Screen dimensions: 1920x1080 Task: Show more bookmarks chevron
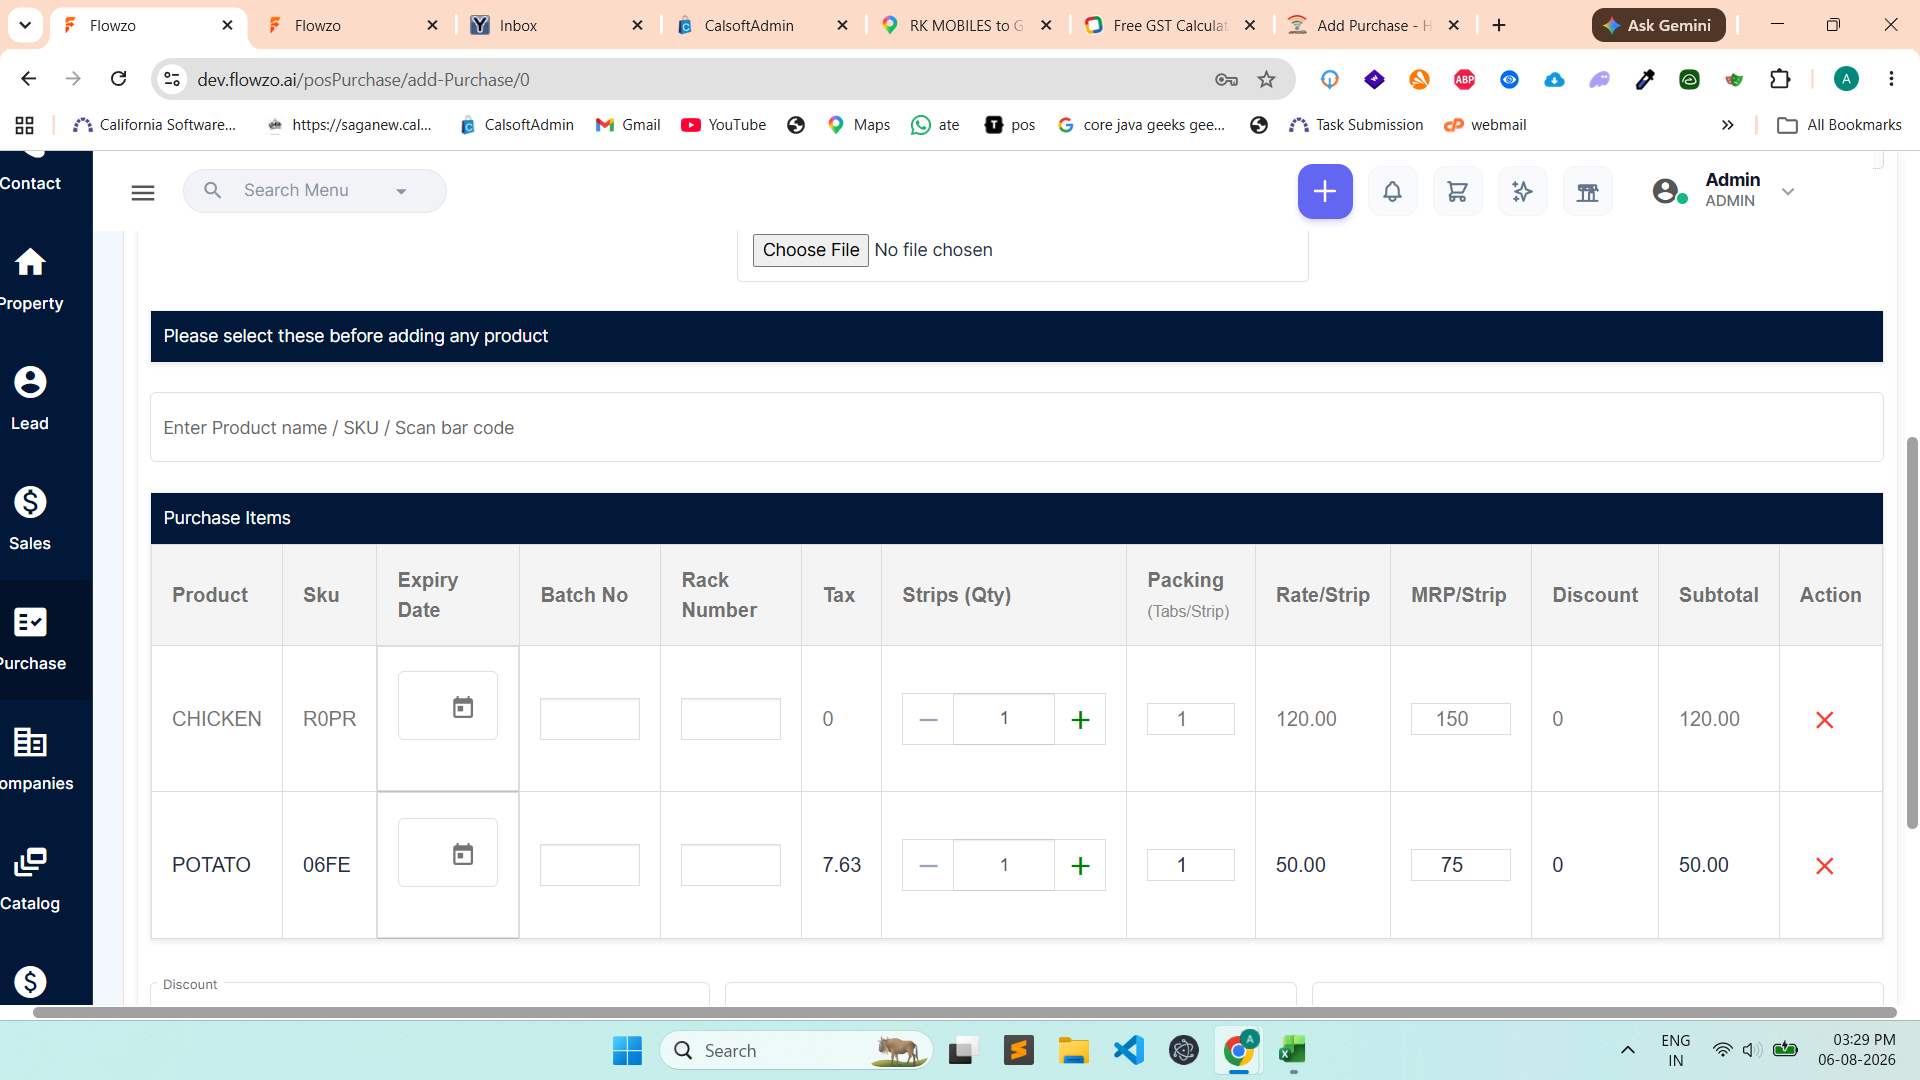[1727, 125]
